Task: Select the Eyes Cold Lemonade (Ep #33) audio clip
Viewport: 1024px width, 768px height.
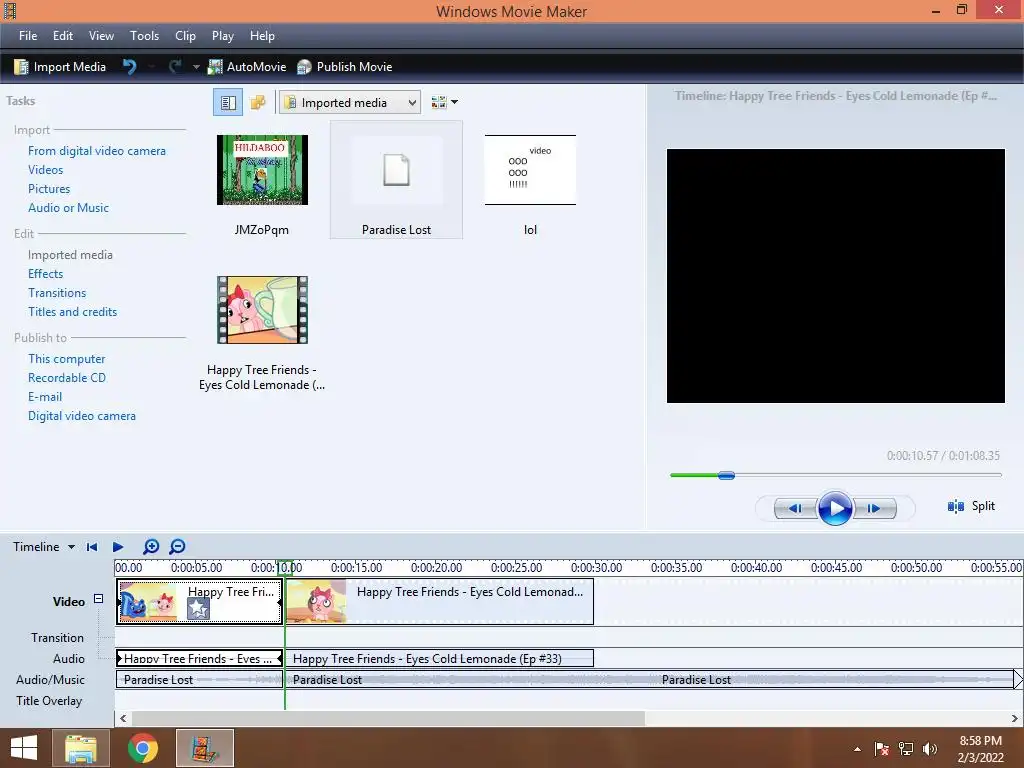Action: (x=440, y=658)
